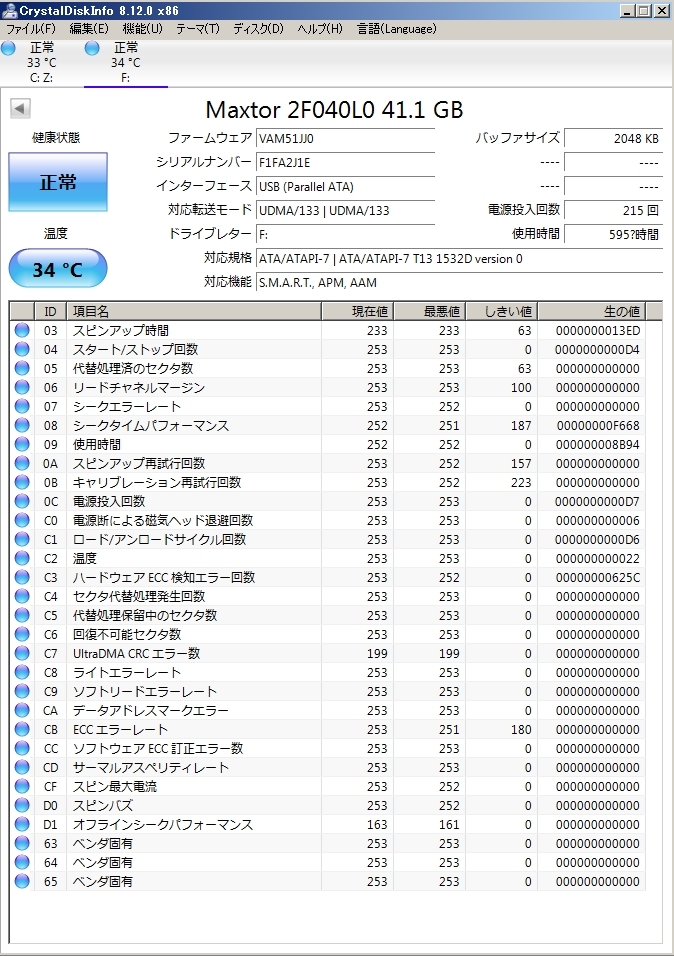The width and height of the screenshot is (674, 956).
Task: Click status icon for C7 UltraDMA CRC row
Action: pos(22,654)
